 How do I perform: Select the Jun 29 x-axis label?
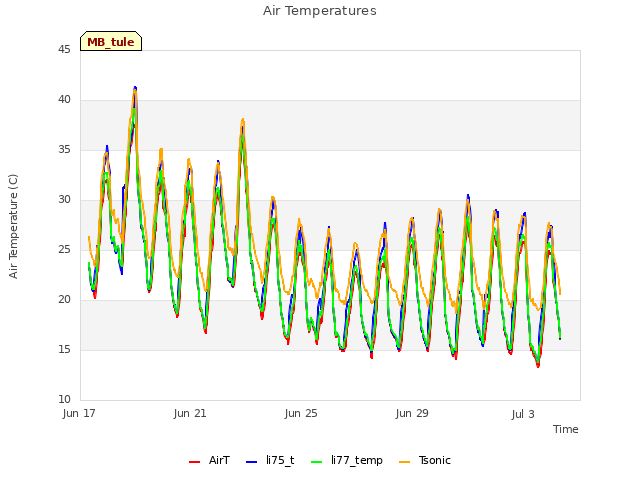point(412,413)
